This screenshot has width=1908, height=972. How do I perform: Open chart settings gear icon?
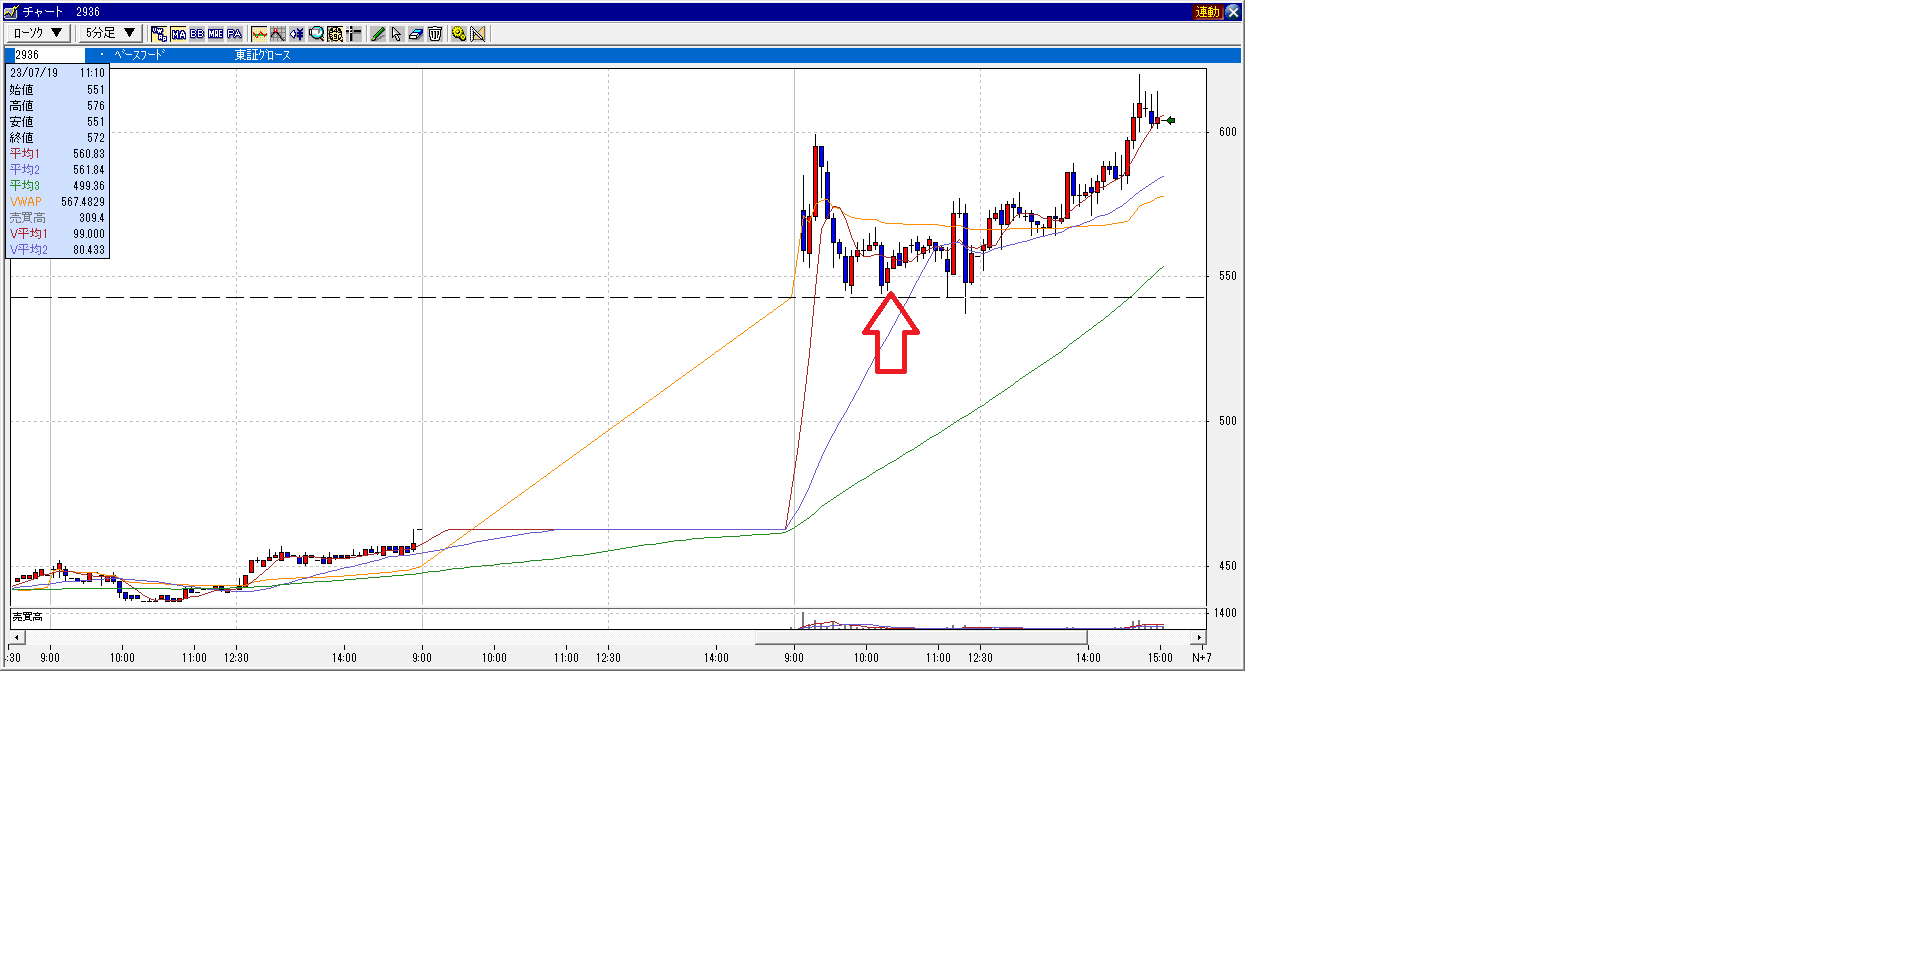[x=459, y=33]
